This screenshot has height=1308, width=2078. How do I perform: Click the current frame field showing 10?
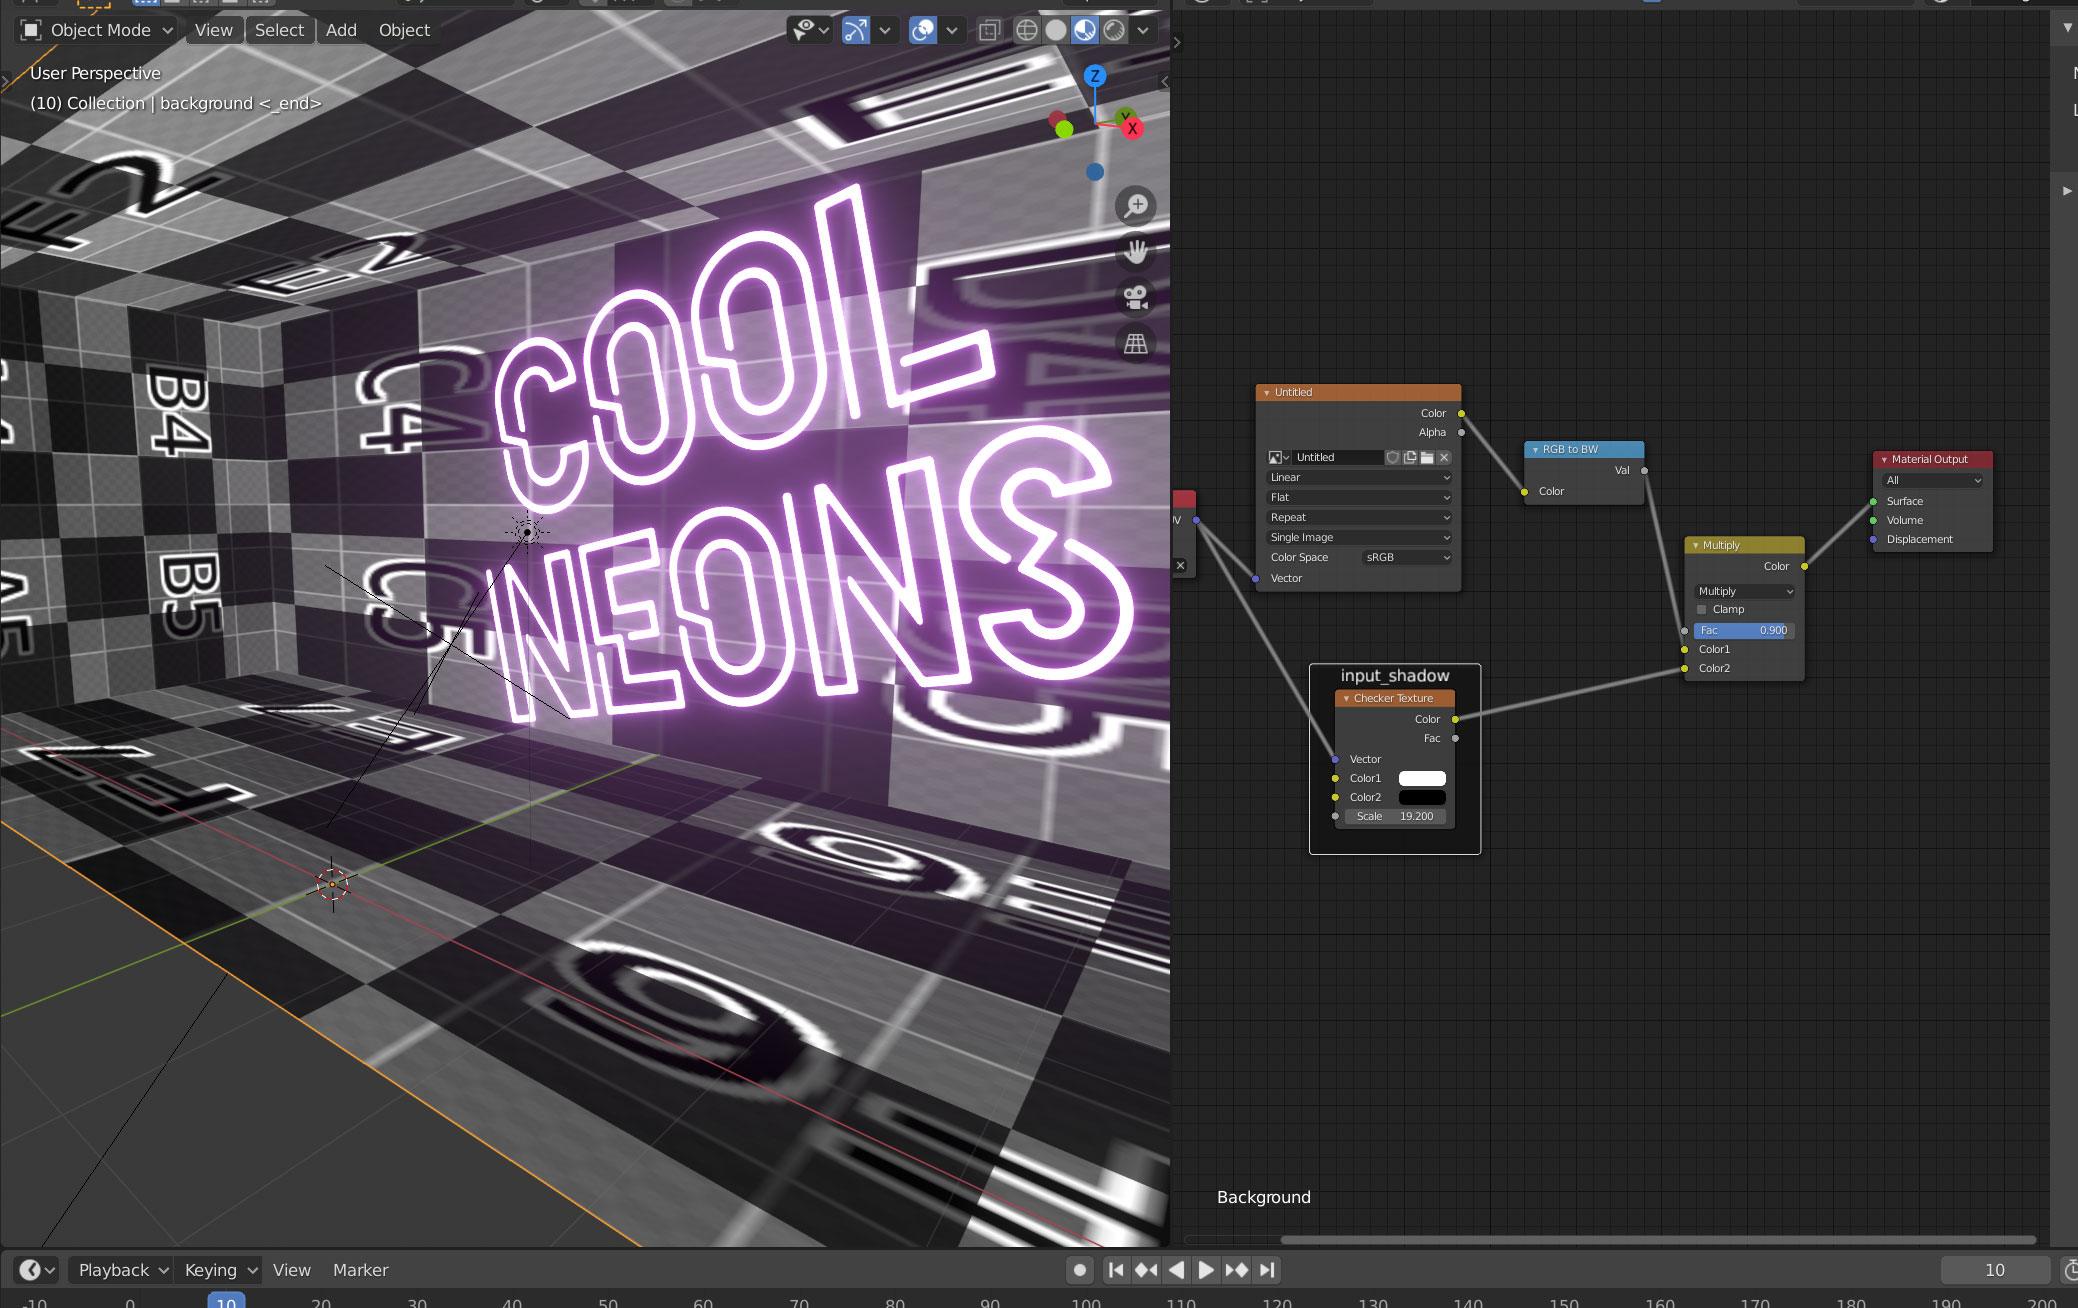(1994, 1270)
